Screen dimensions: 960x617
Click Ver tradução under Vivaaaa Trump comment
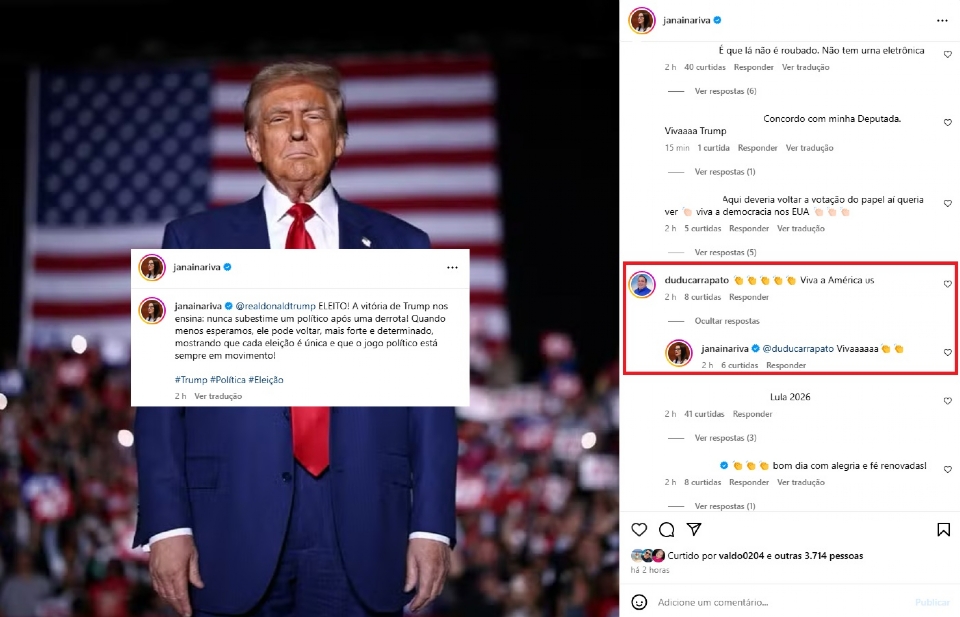[809, 148]
